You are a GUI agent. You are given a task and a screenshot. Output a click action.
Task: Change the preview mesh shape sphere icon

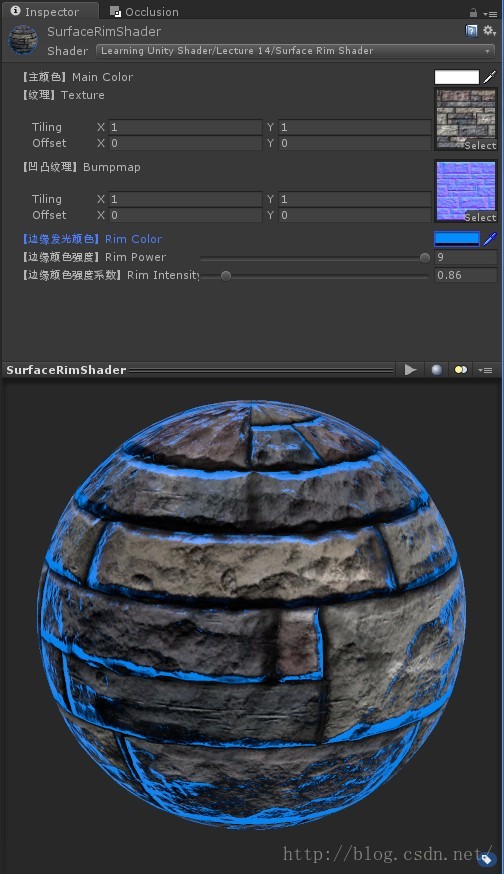(x=437, y=370)
